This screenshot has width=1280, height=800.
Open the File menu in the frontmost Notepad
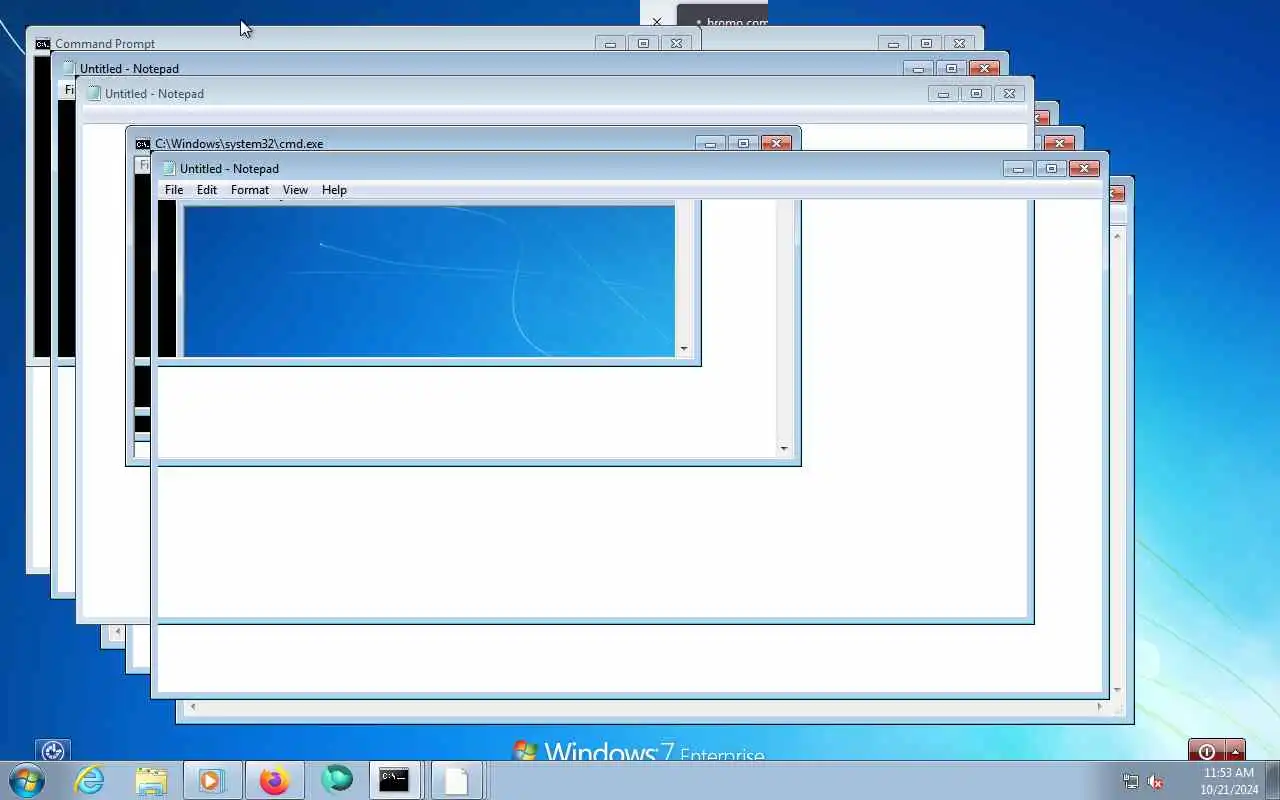coord(174,190)
